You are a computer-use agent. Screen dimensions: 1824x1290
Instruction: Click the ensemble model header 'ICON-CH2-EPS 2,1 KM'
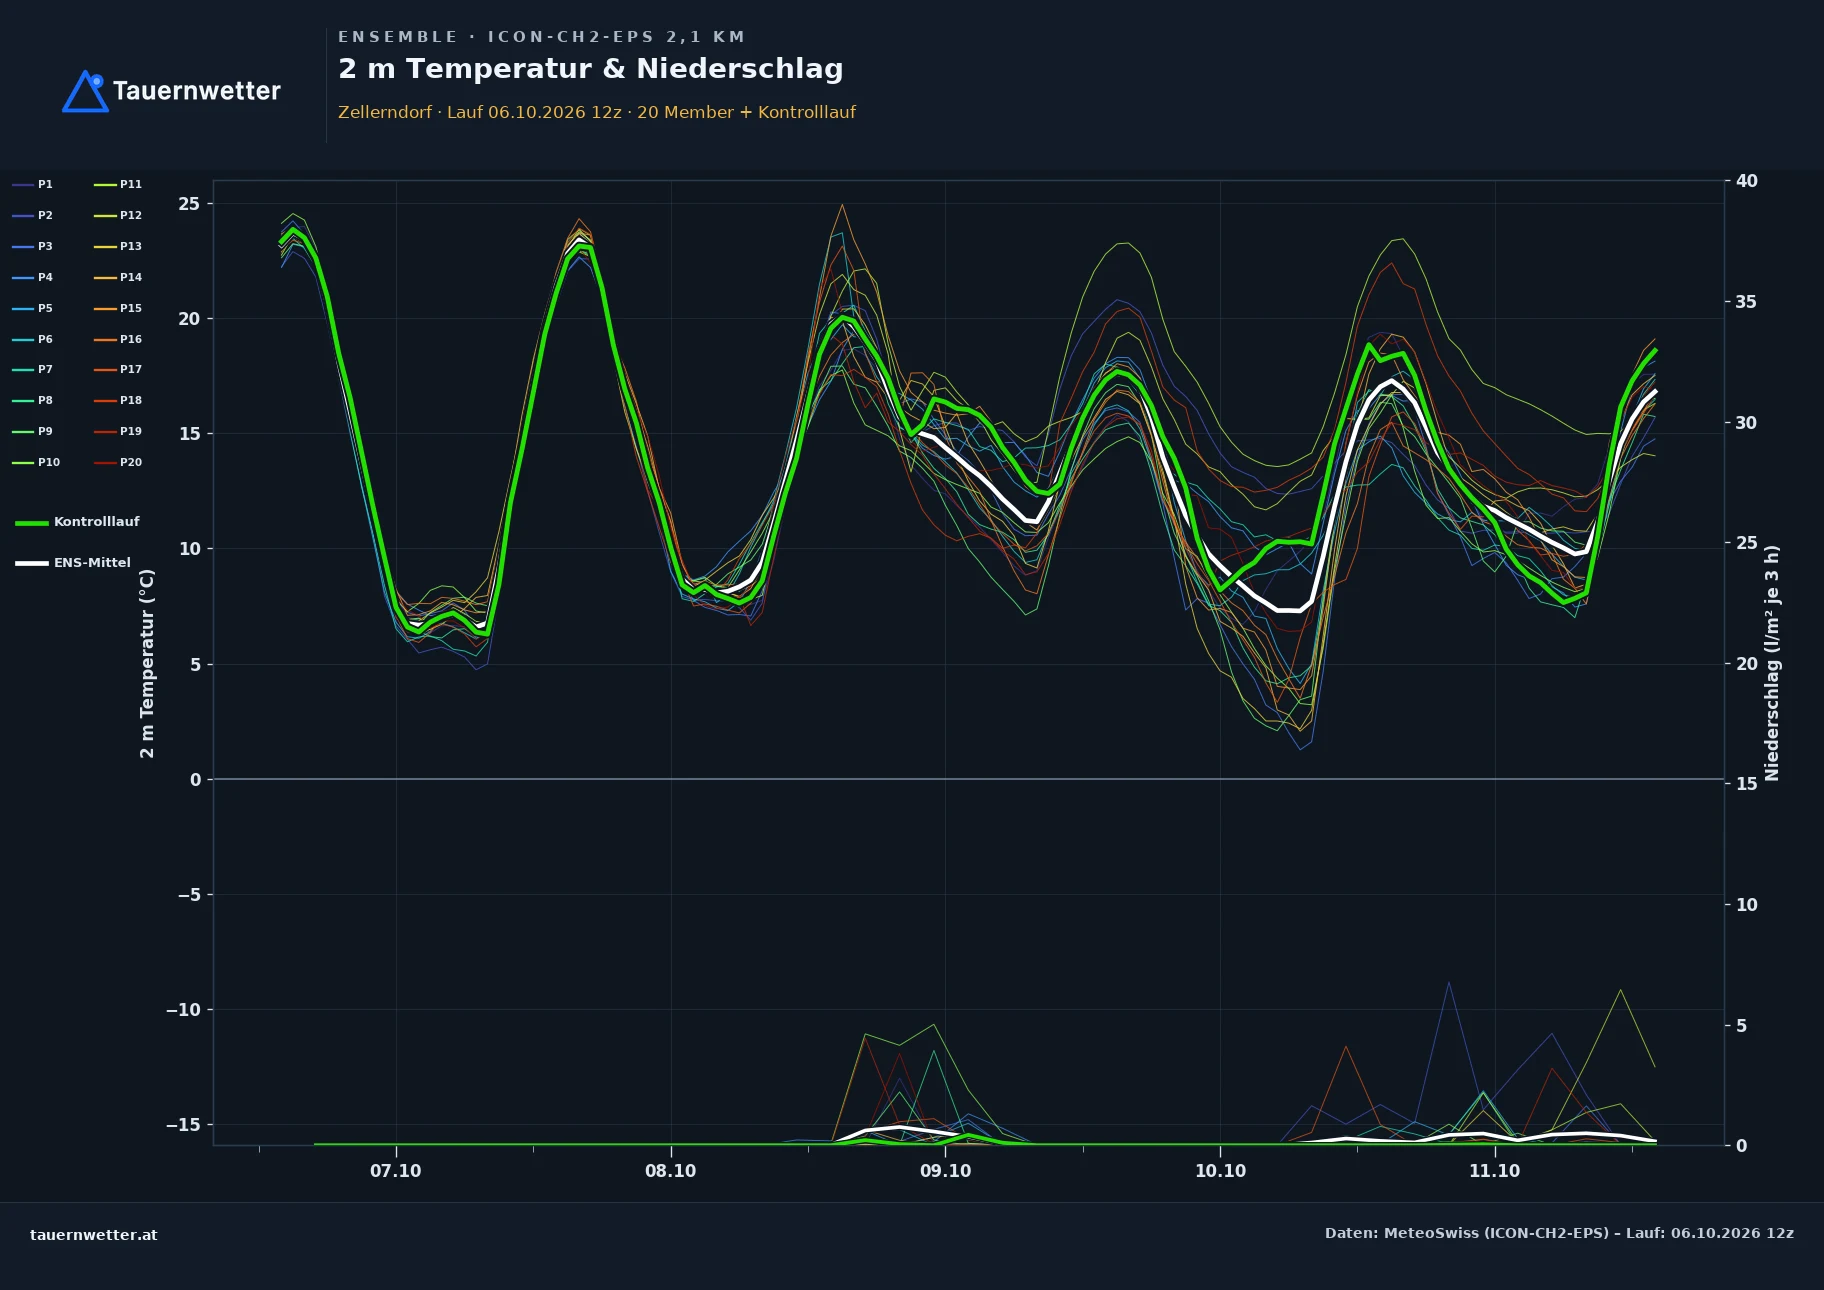[x=616, y=37]
